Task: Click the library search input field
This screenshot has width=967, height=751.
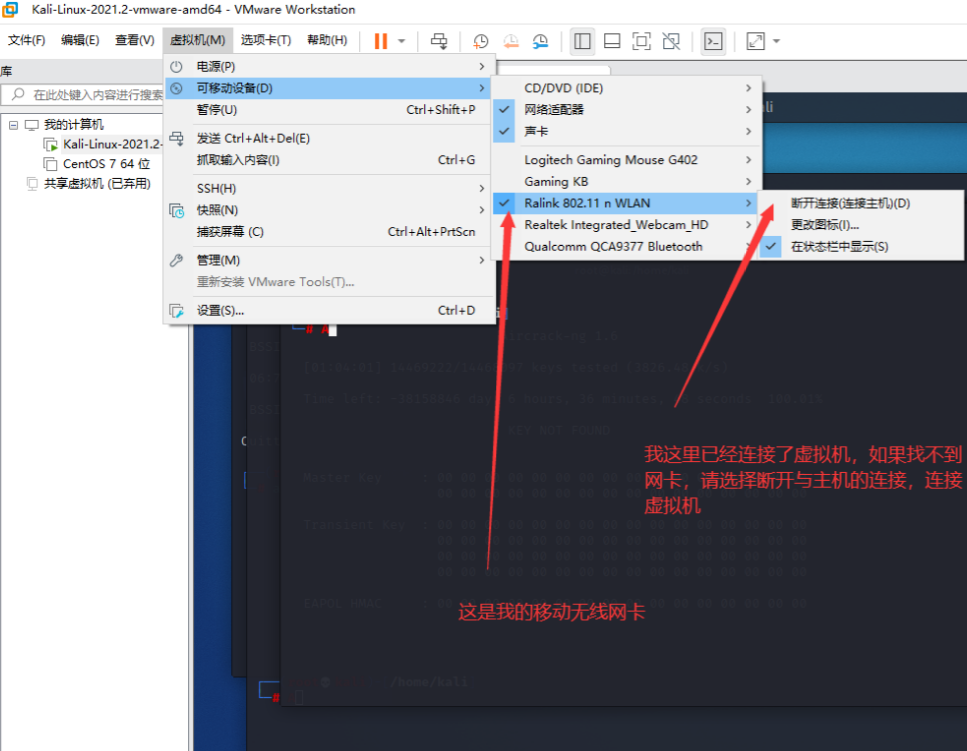Action: pyautogui.click(x=95, y=95)
